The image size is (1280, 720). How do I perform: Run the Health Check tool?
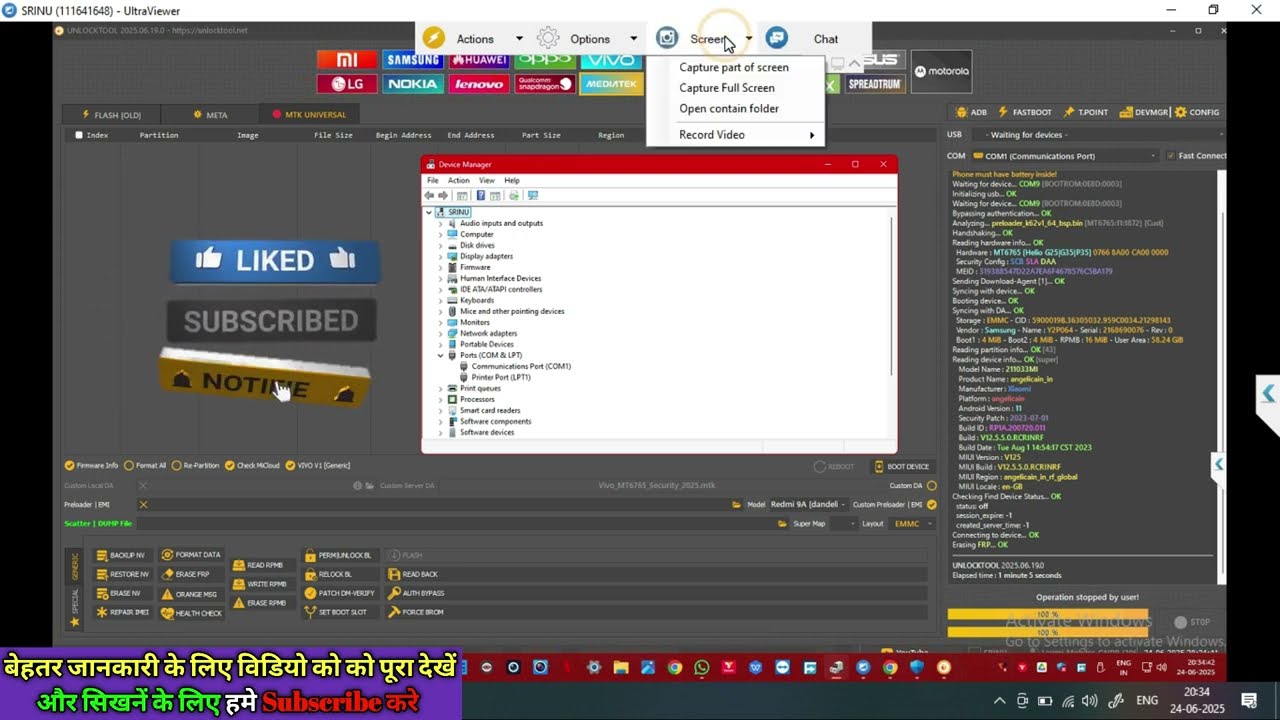coord(192,613)
